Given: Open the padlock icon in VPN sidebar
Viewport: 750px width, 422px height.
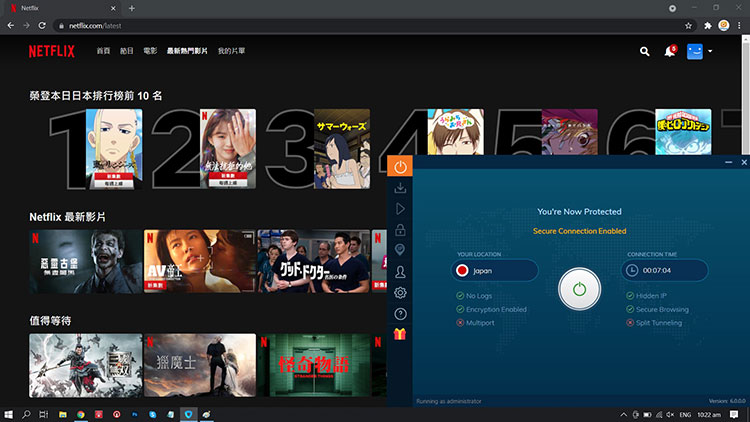Looking at the screenshot, I should 400,230.
